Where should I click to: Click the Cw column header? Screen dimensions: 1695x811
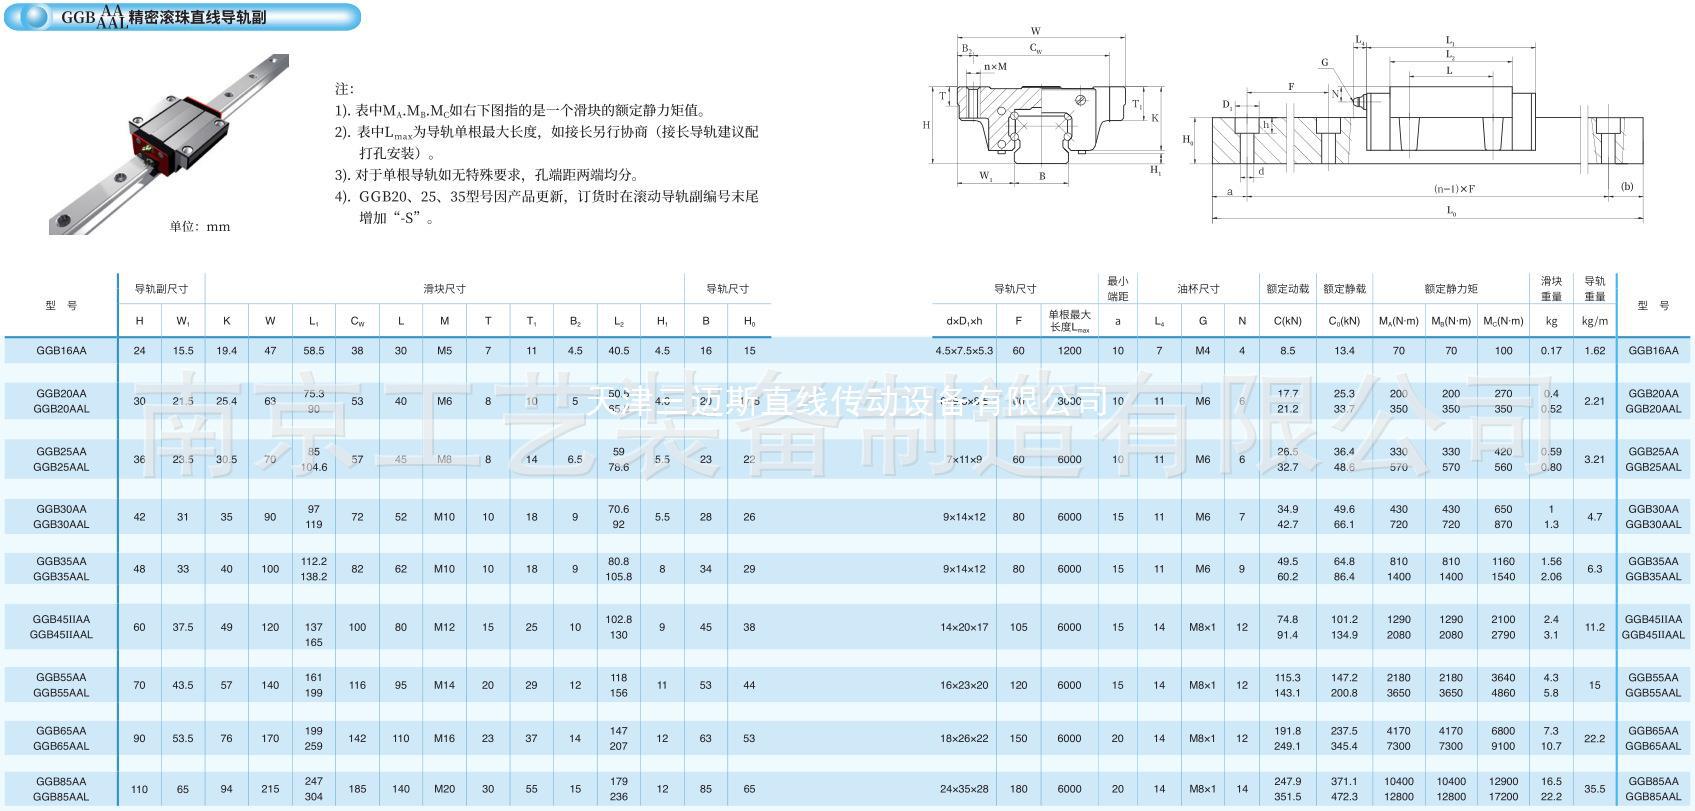[357, 321]
